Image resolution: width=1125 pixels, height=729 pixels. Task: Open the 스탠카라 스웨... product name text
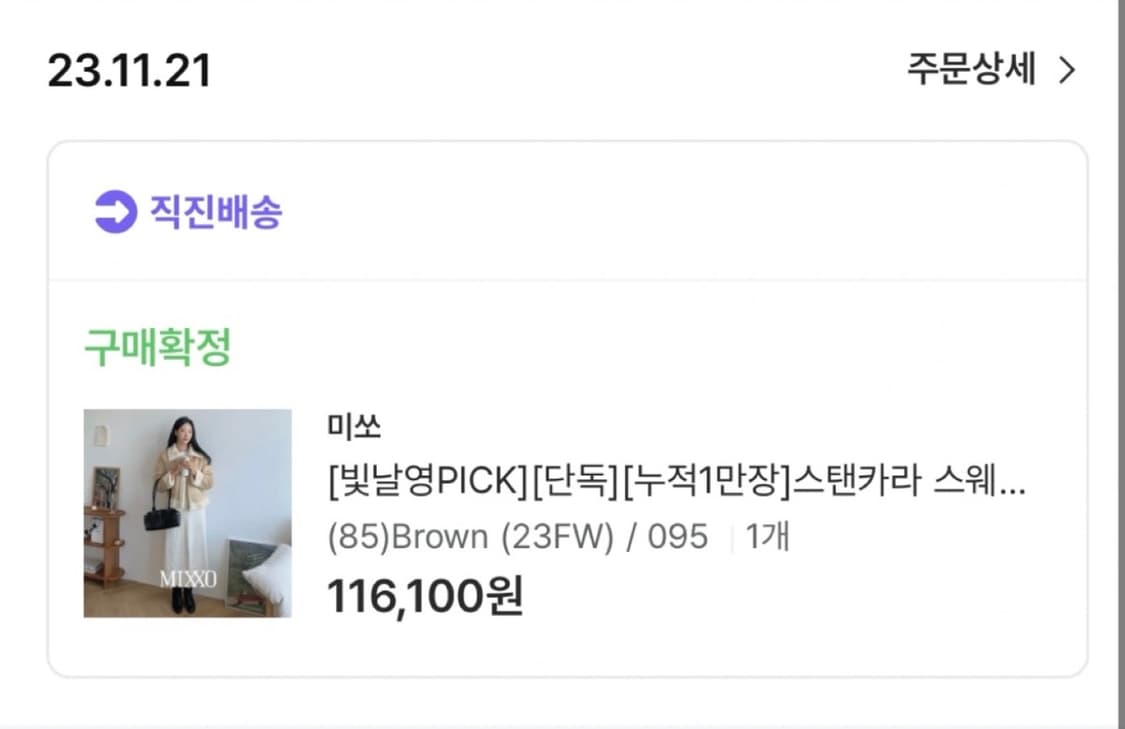(908, 480)
